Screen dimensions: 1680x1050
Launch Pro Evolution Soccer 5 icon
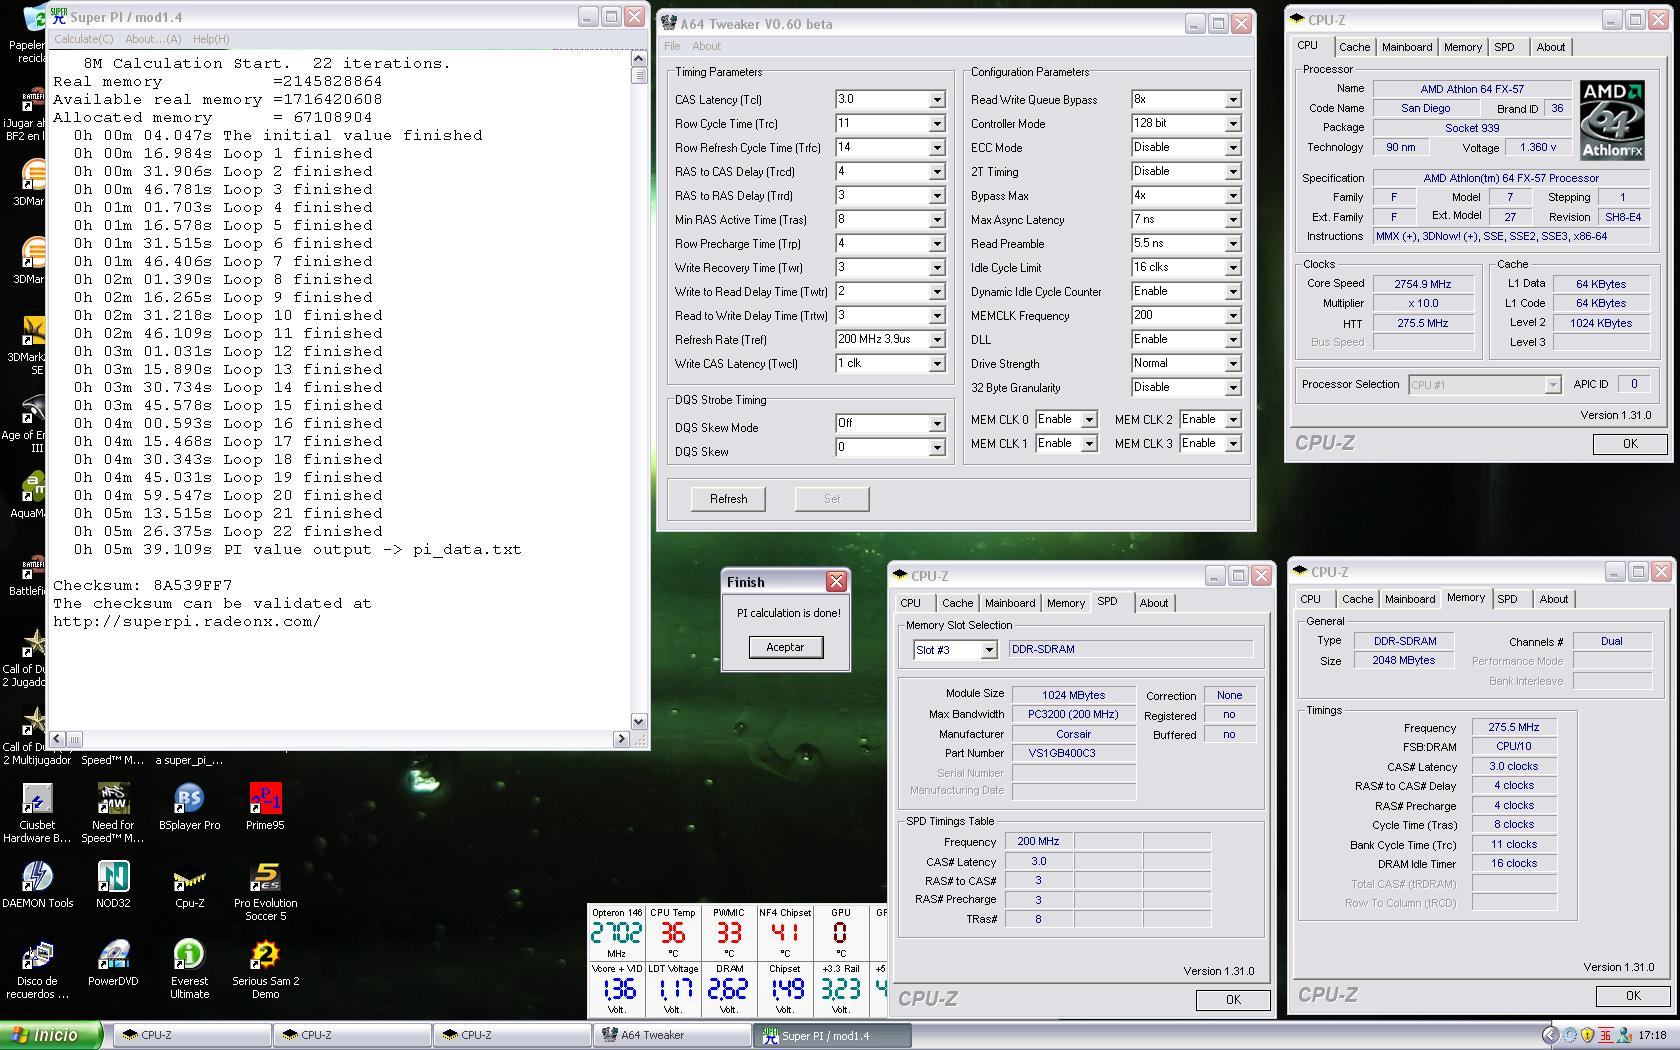(x=266, y=878)
